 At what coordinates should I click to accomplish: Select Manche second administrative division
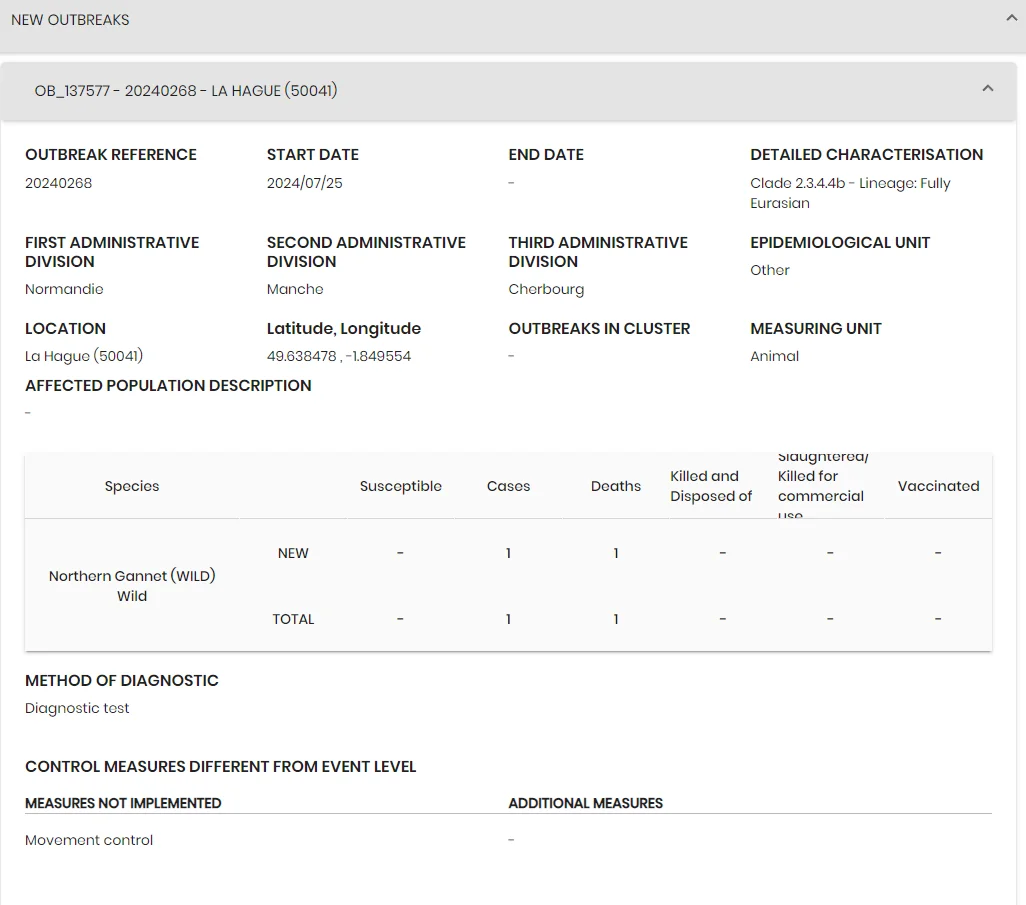pos(295,289)
